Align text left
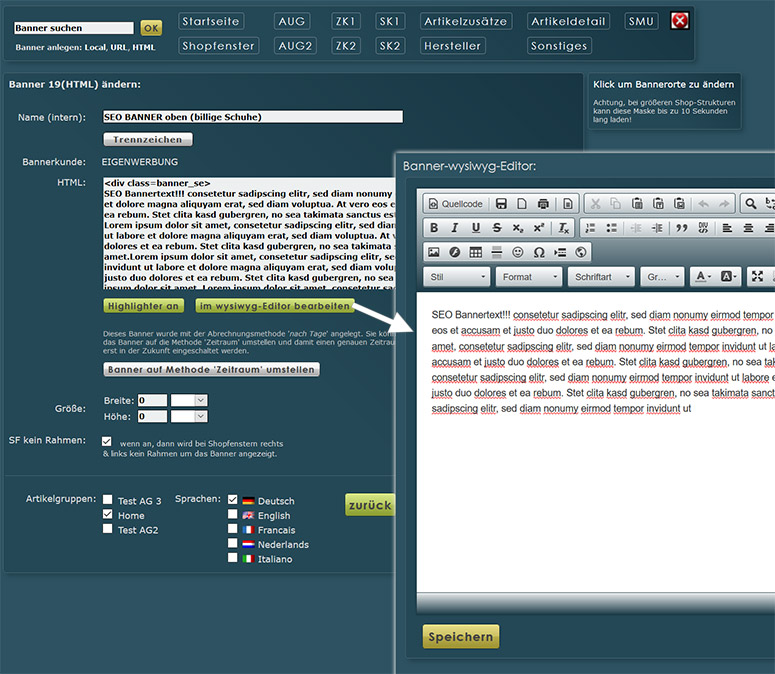Screen dimensions: 775x674 click(x=727, y=228)
